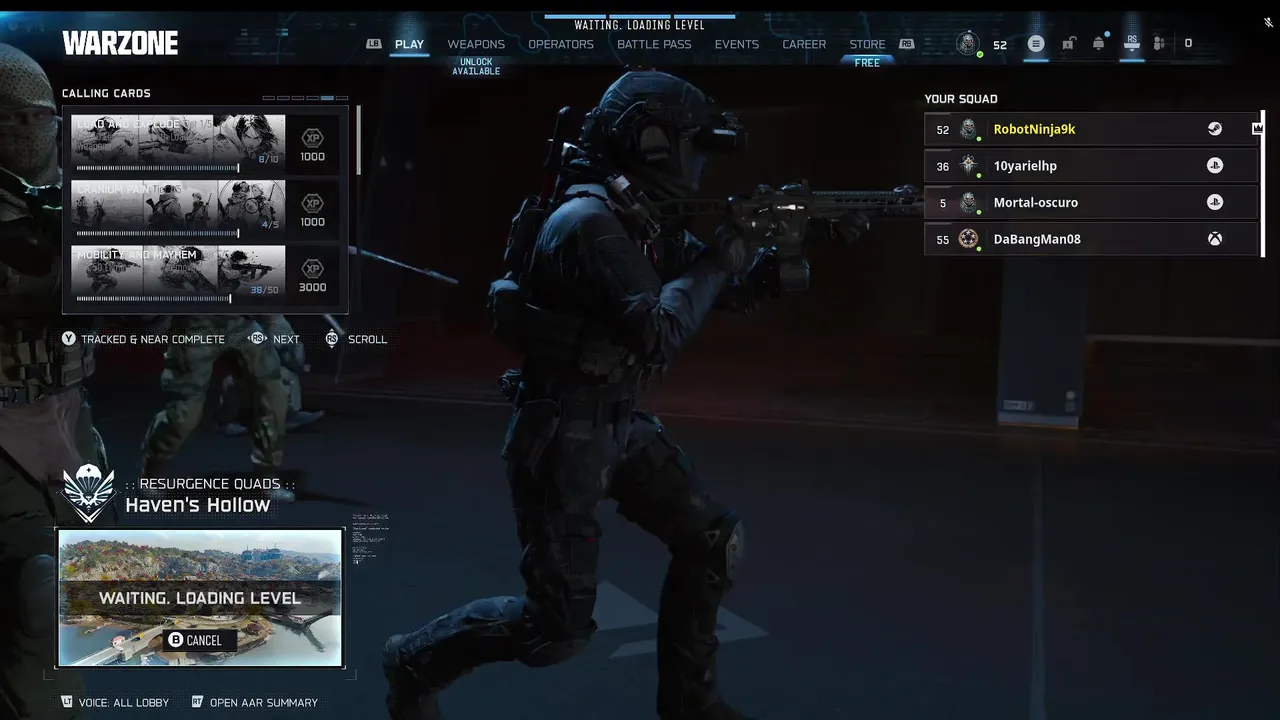Toggle Voice: All Lobby setting
This screenshot has width=1280, height=720.
pos(115,702)
